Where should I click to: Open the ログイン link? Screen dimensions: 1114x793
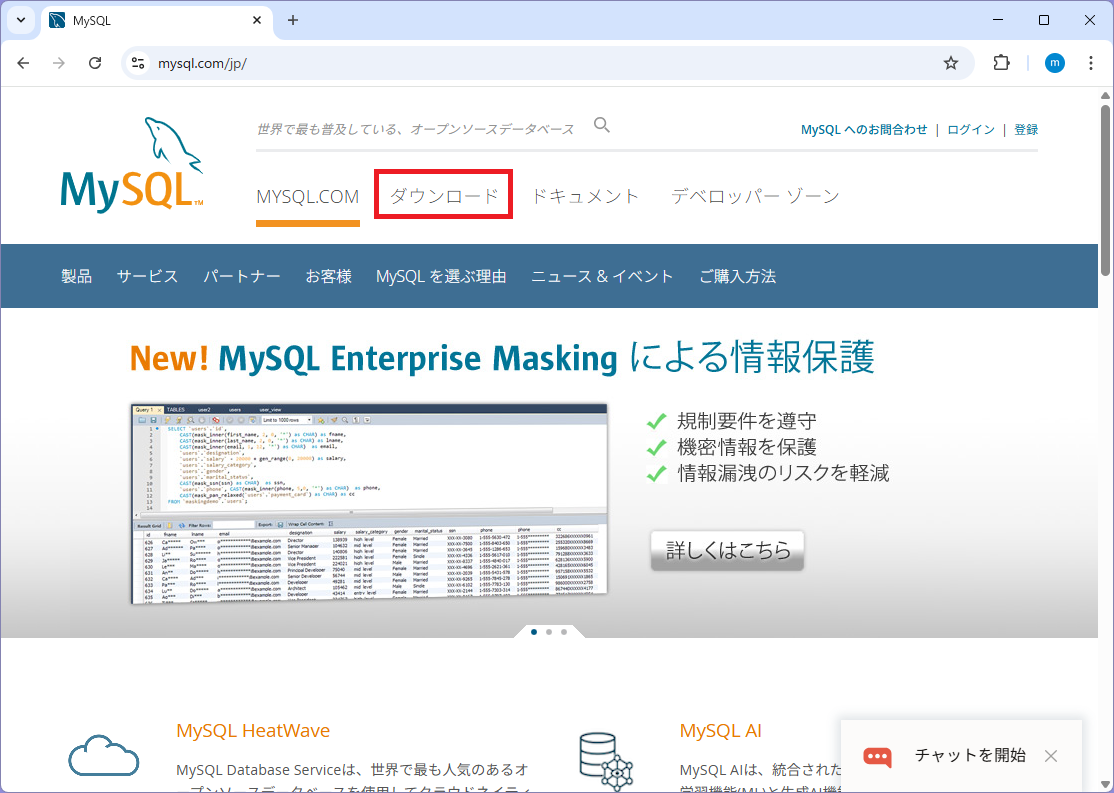click(x=970, y=129)
